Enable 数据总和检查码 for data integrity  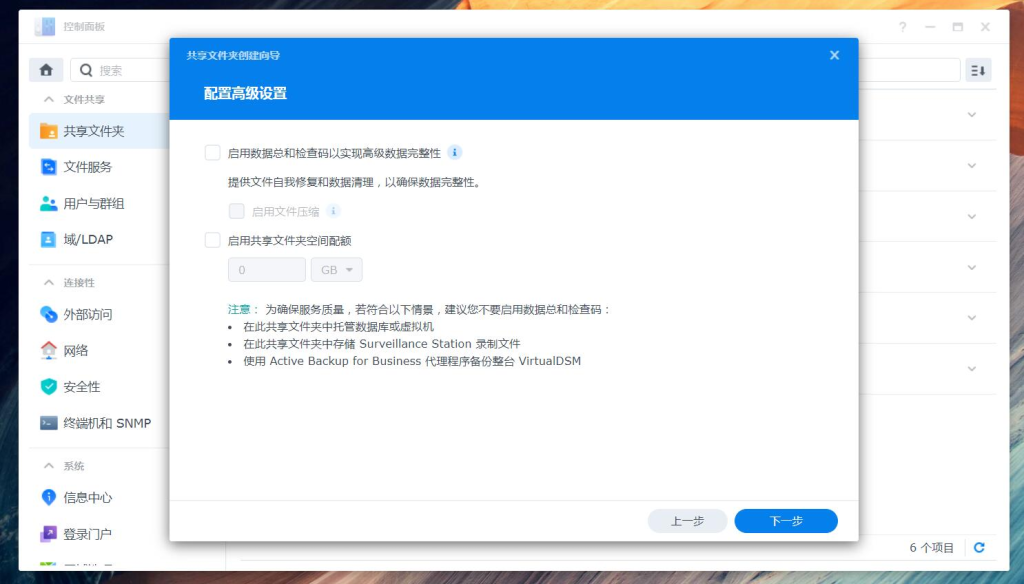click(212, 152)
